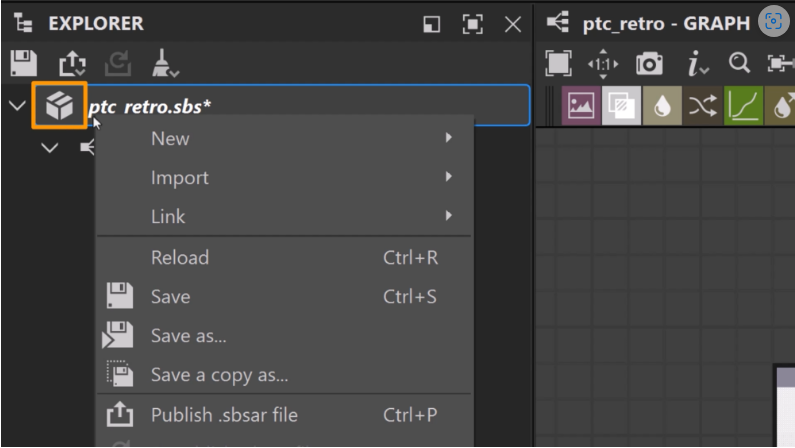Collapse the ptc_retro.sbs package tree
795x448 pixels.
(x=17, y=105)
